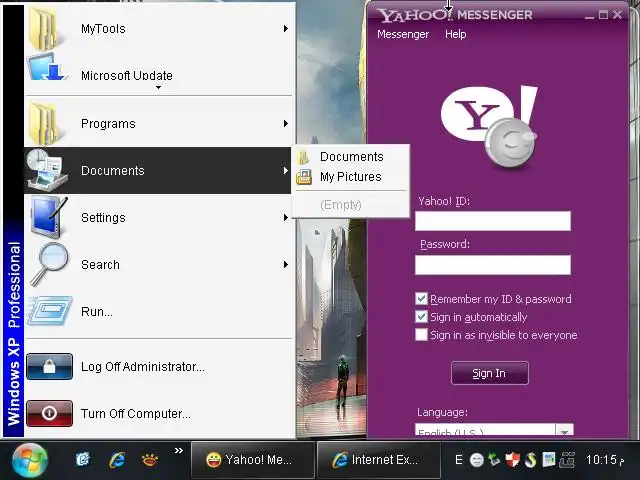Select the Run... Start menu entry
The height and width of the screenshot is (480, 640).
click(159, 311)
